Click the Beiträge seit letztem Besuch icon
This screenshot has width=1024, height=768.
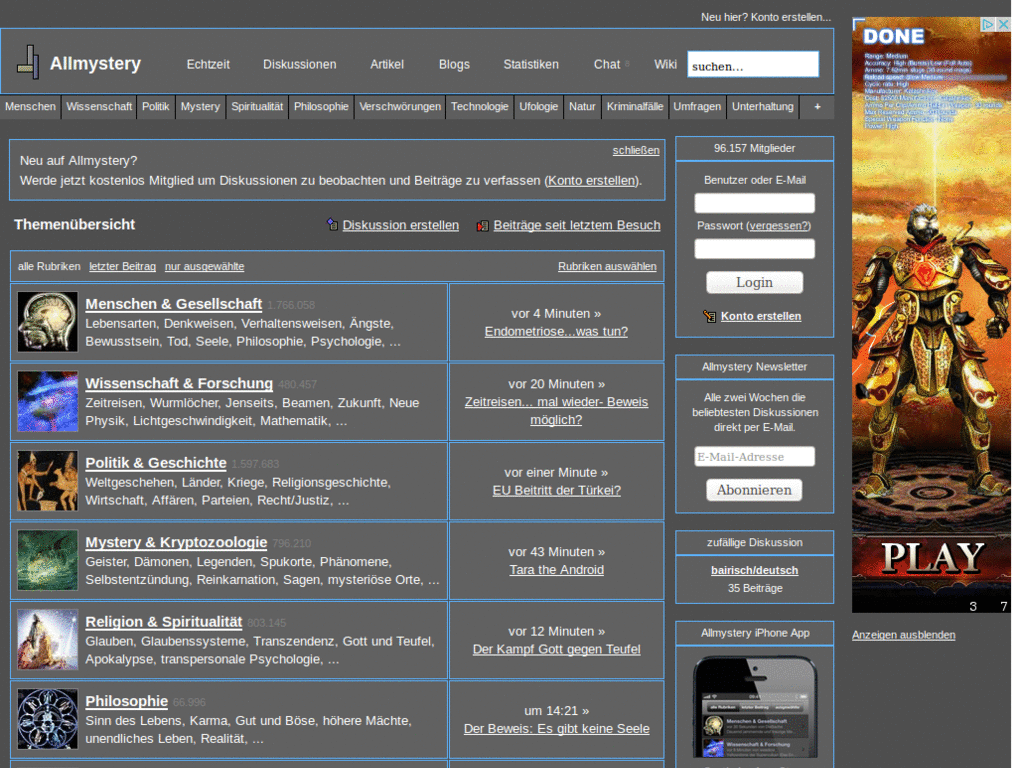[483, 226]
